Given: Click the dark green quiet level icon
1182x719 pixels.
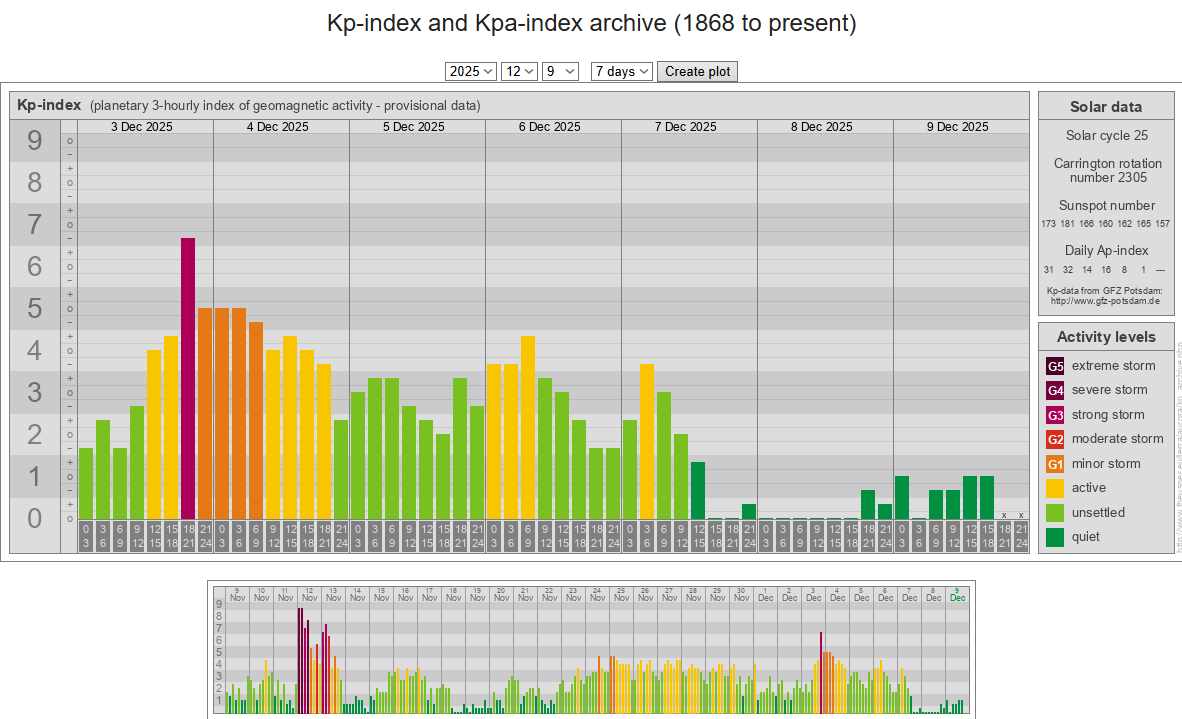Looking at the screenshot, I should coord(1055,537).
